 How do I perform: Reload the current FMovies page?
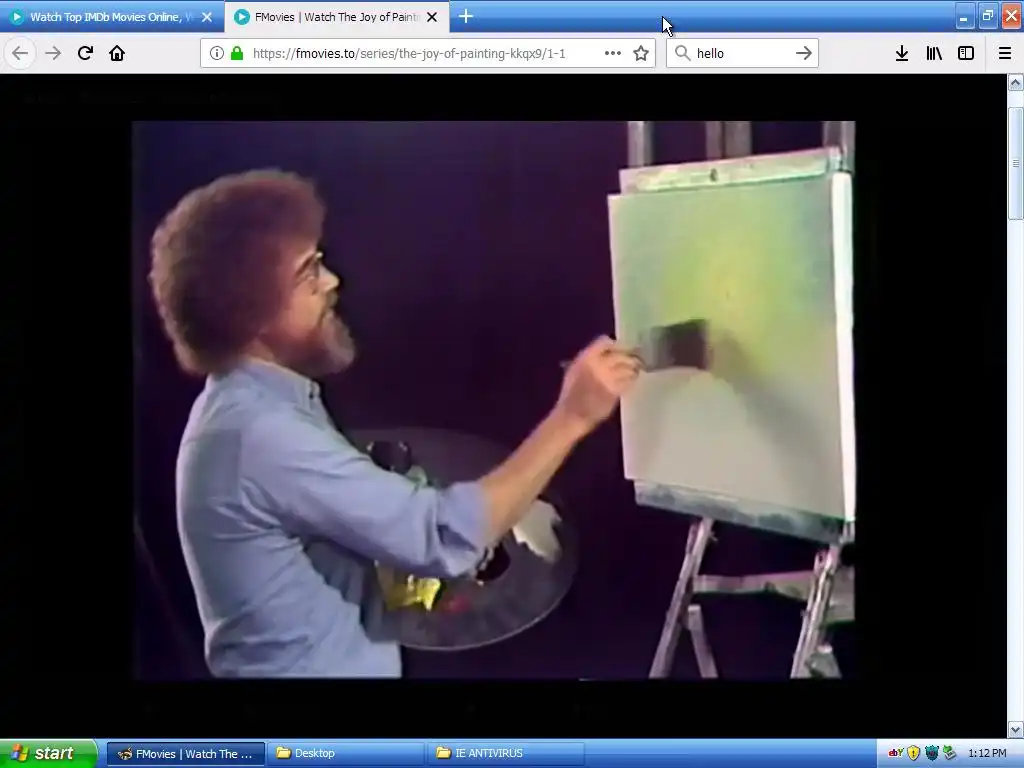click(85, 53)
